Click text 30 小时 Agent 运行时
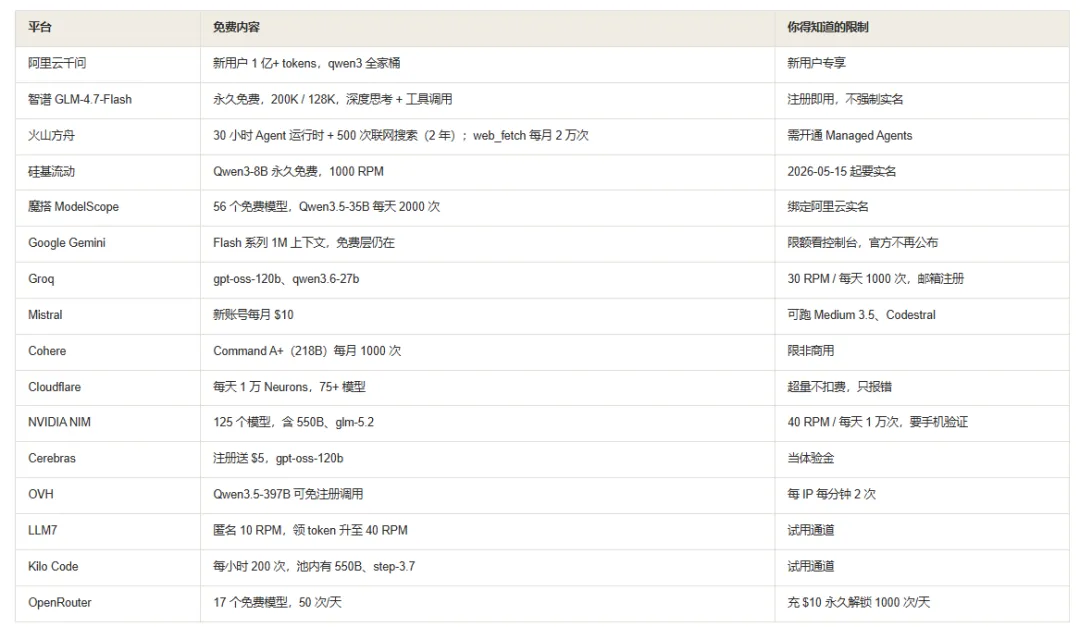The height and width of the screenshot is (627, 1080). (x=269, y=136)
